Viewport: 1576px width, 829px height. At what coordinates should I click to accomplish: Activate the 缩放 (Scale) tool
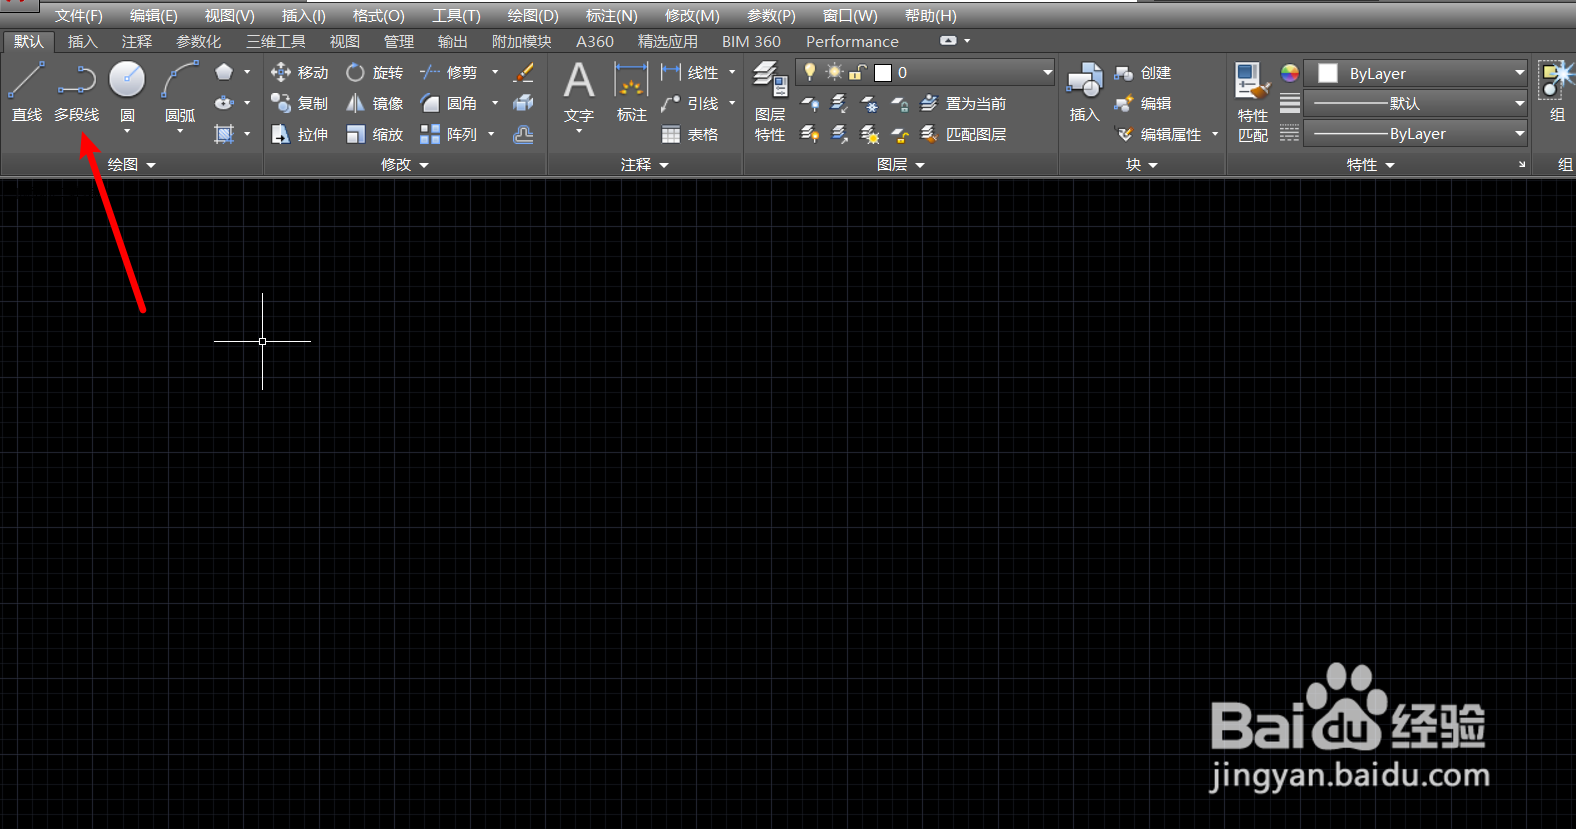[x=374, y=134]
